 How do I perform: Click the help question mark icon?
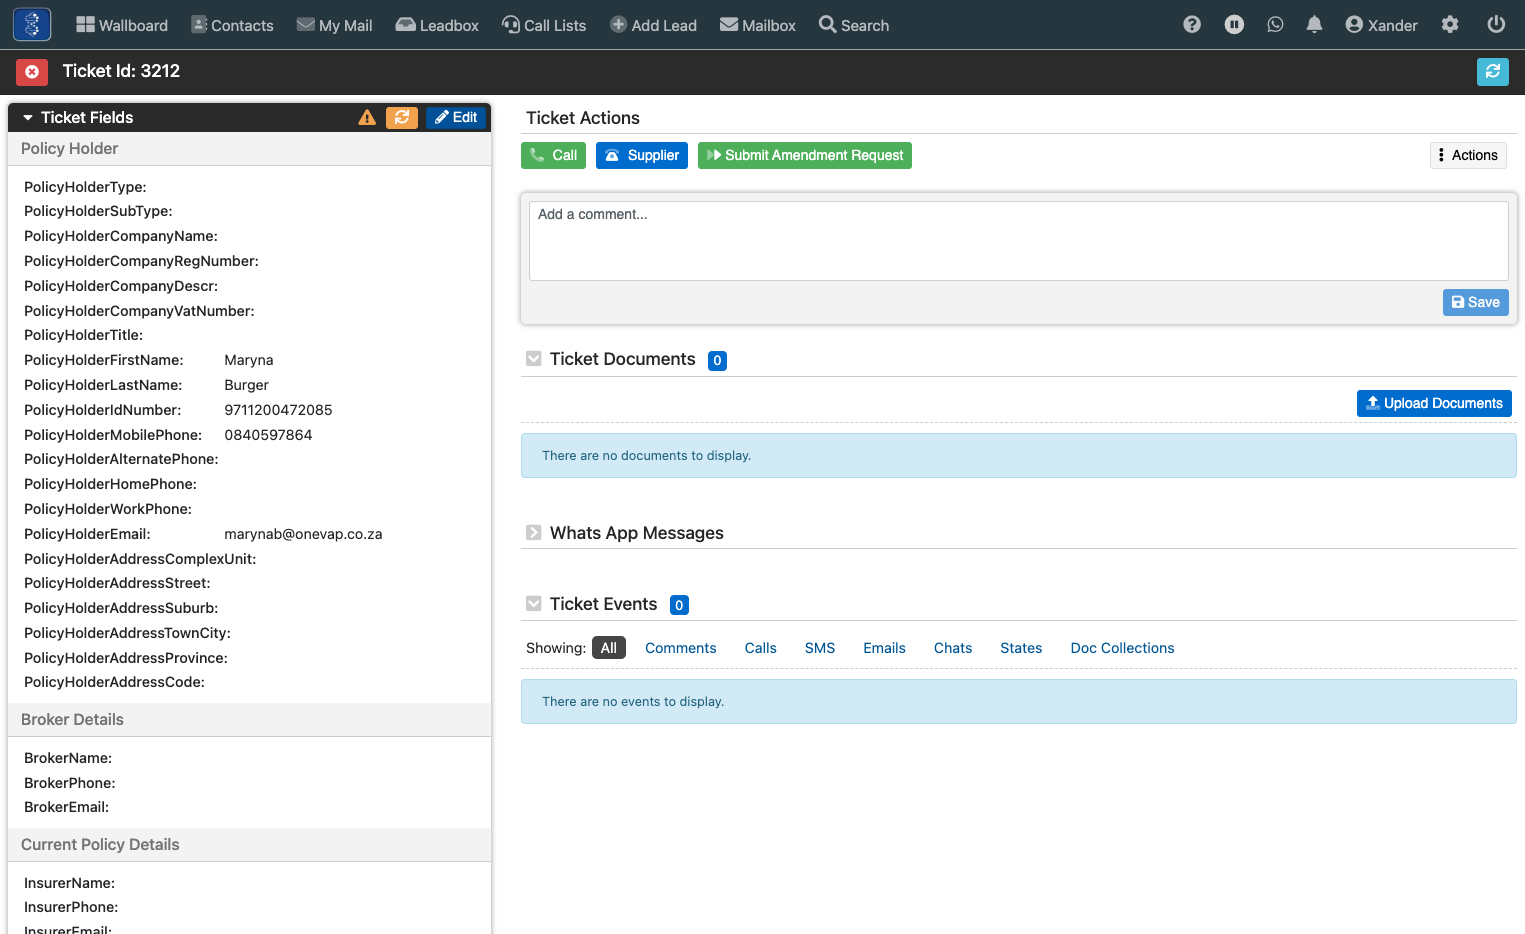click(x=1192, y=25)
